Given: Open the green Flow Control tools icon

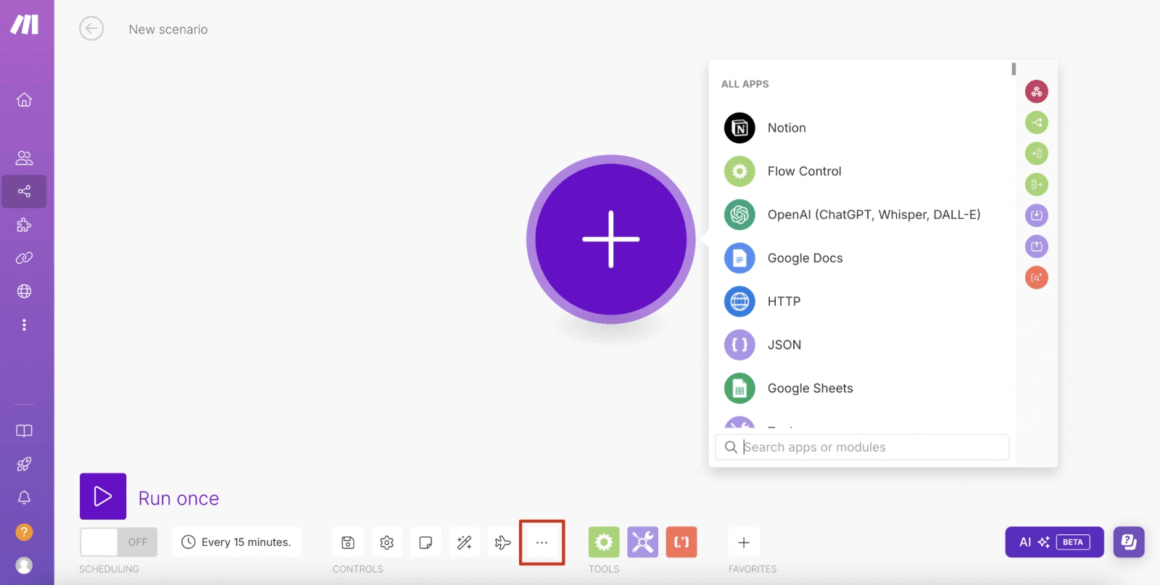Looking at the screenshot, I should (x=604, y=542).
